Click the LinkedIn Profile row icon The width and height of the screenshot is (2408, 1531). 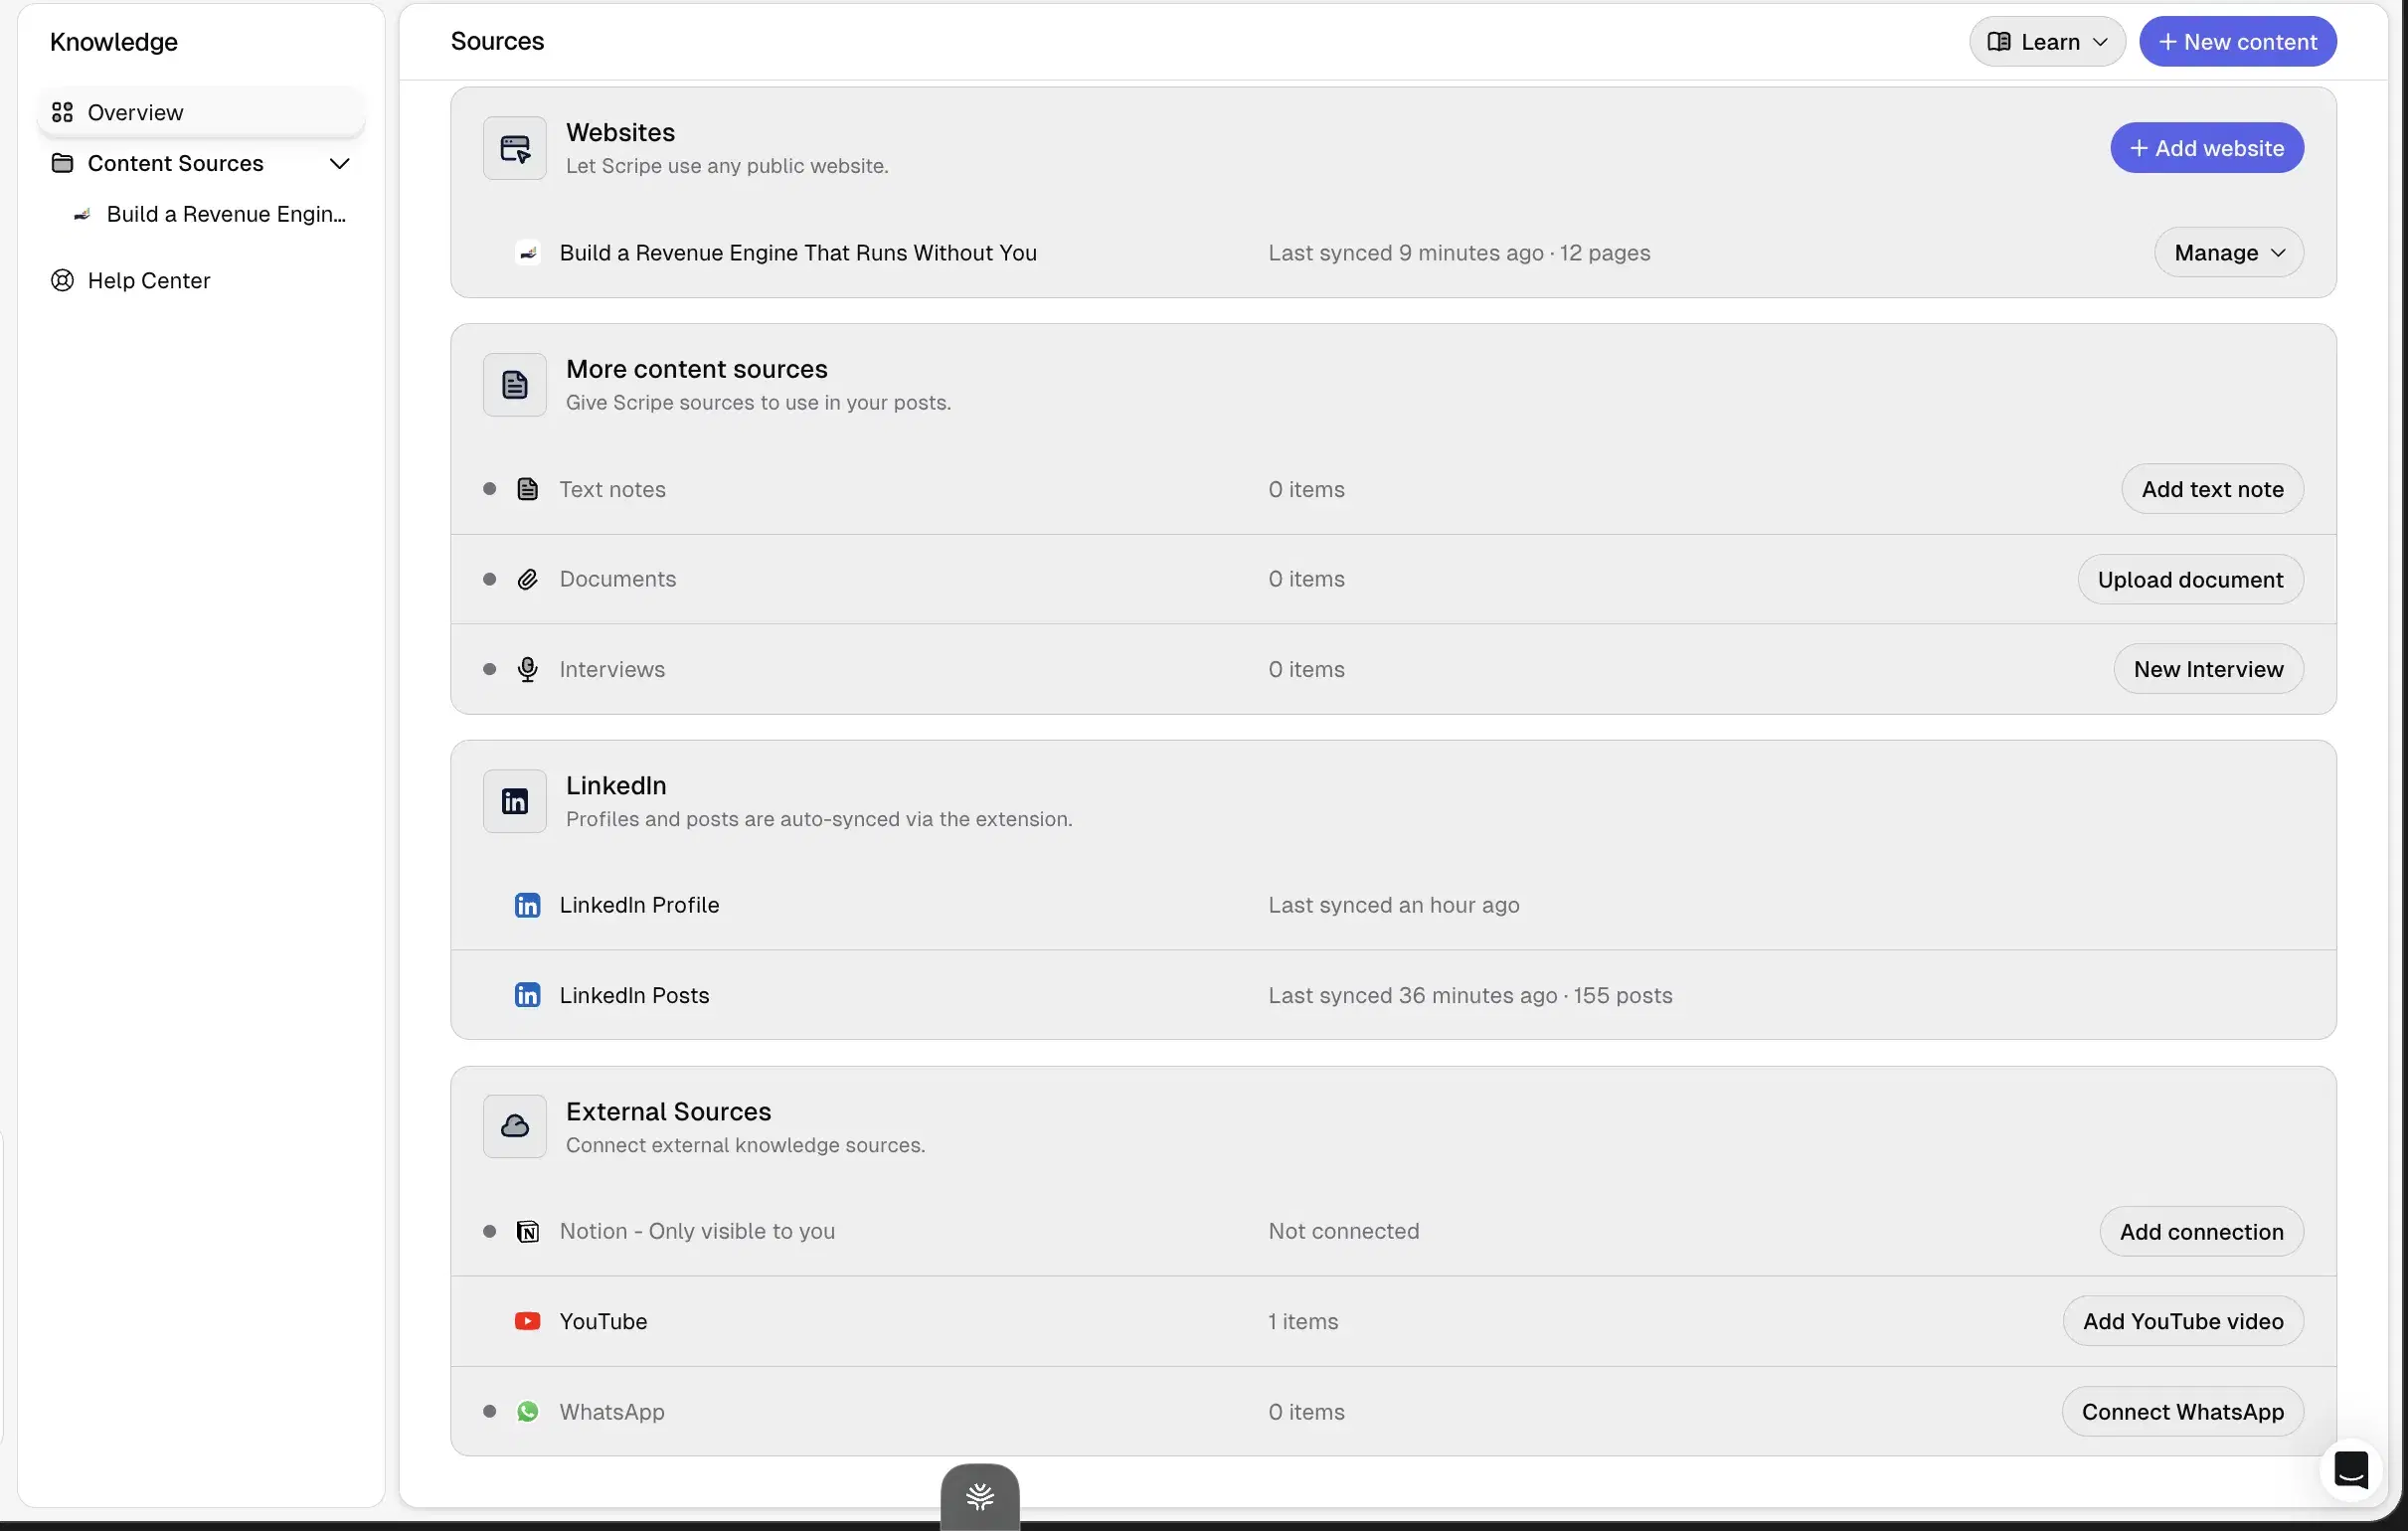(x=527, y=905)
